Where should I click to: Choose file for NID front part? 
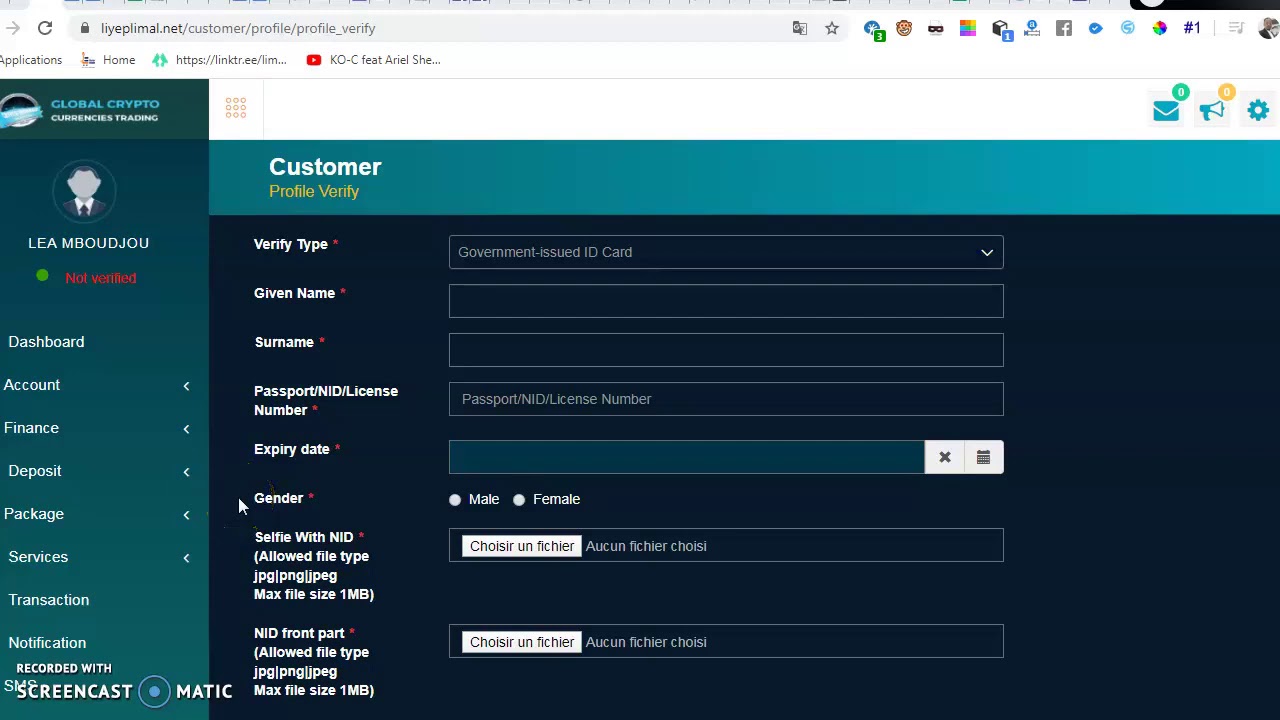point(522,642)
